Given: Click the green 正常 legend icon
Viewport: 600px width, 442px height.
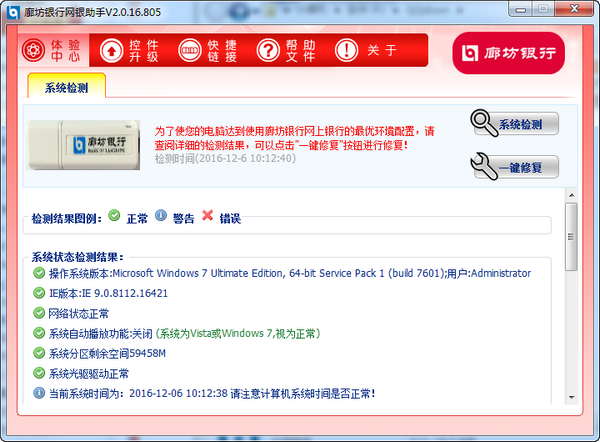Looking at the screenshot, I should (114, 215).
